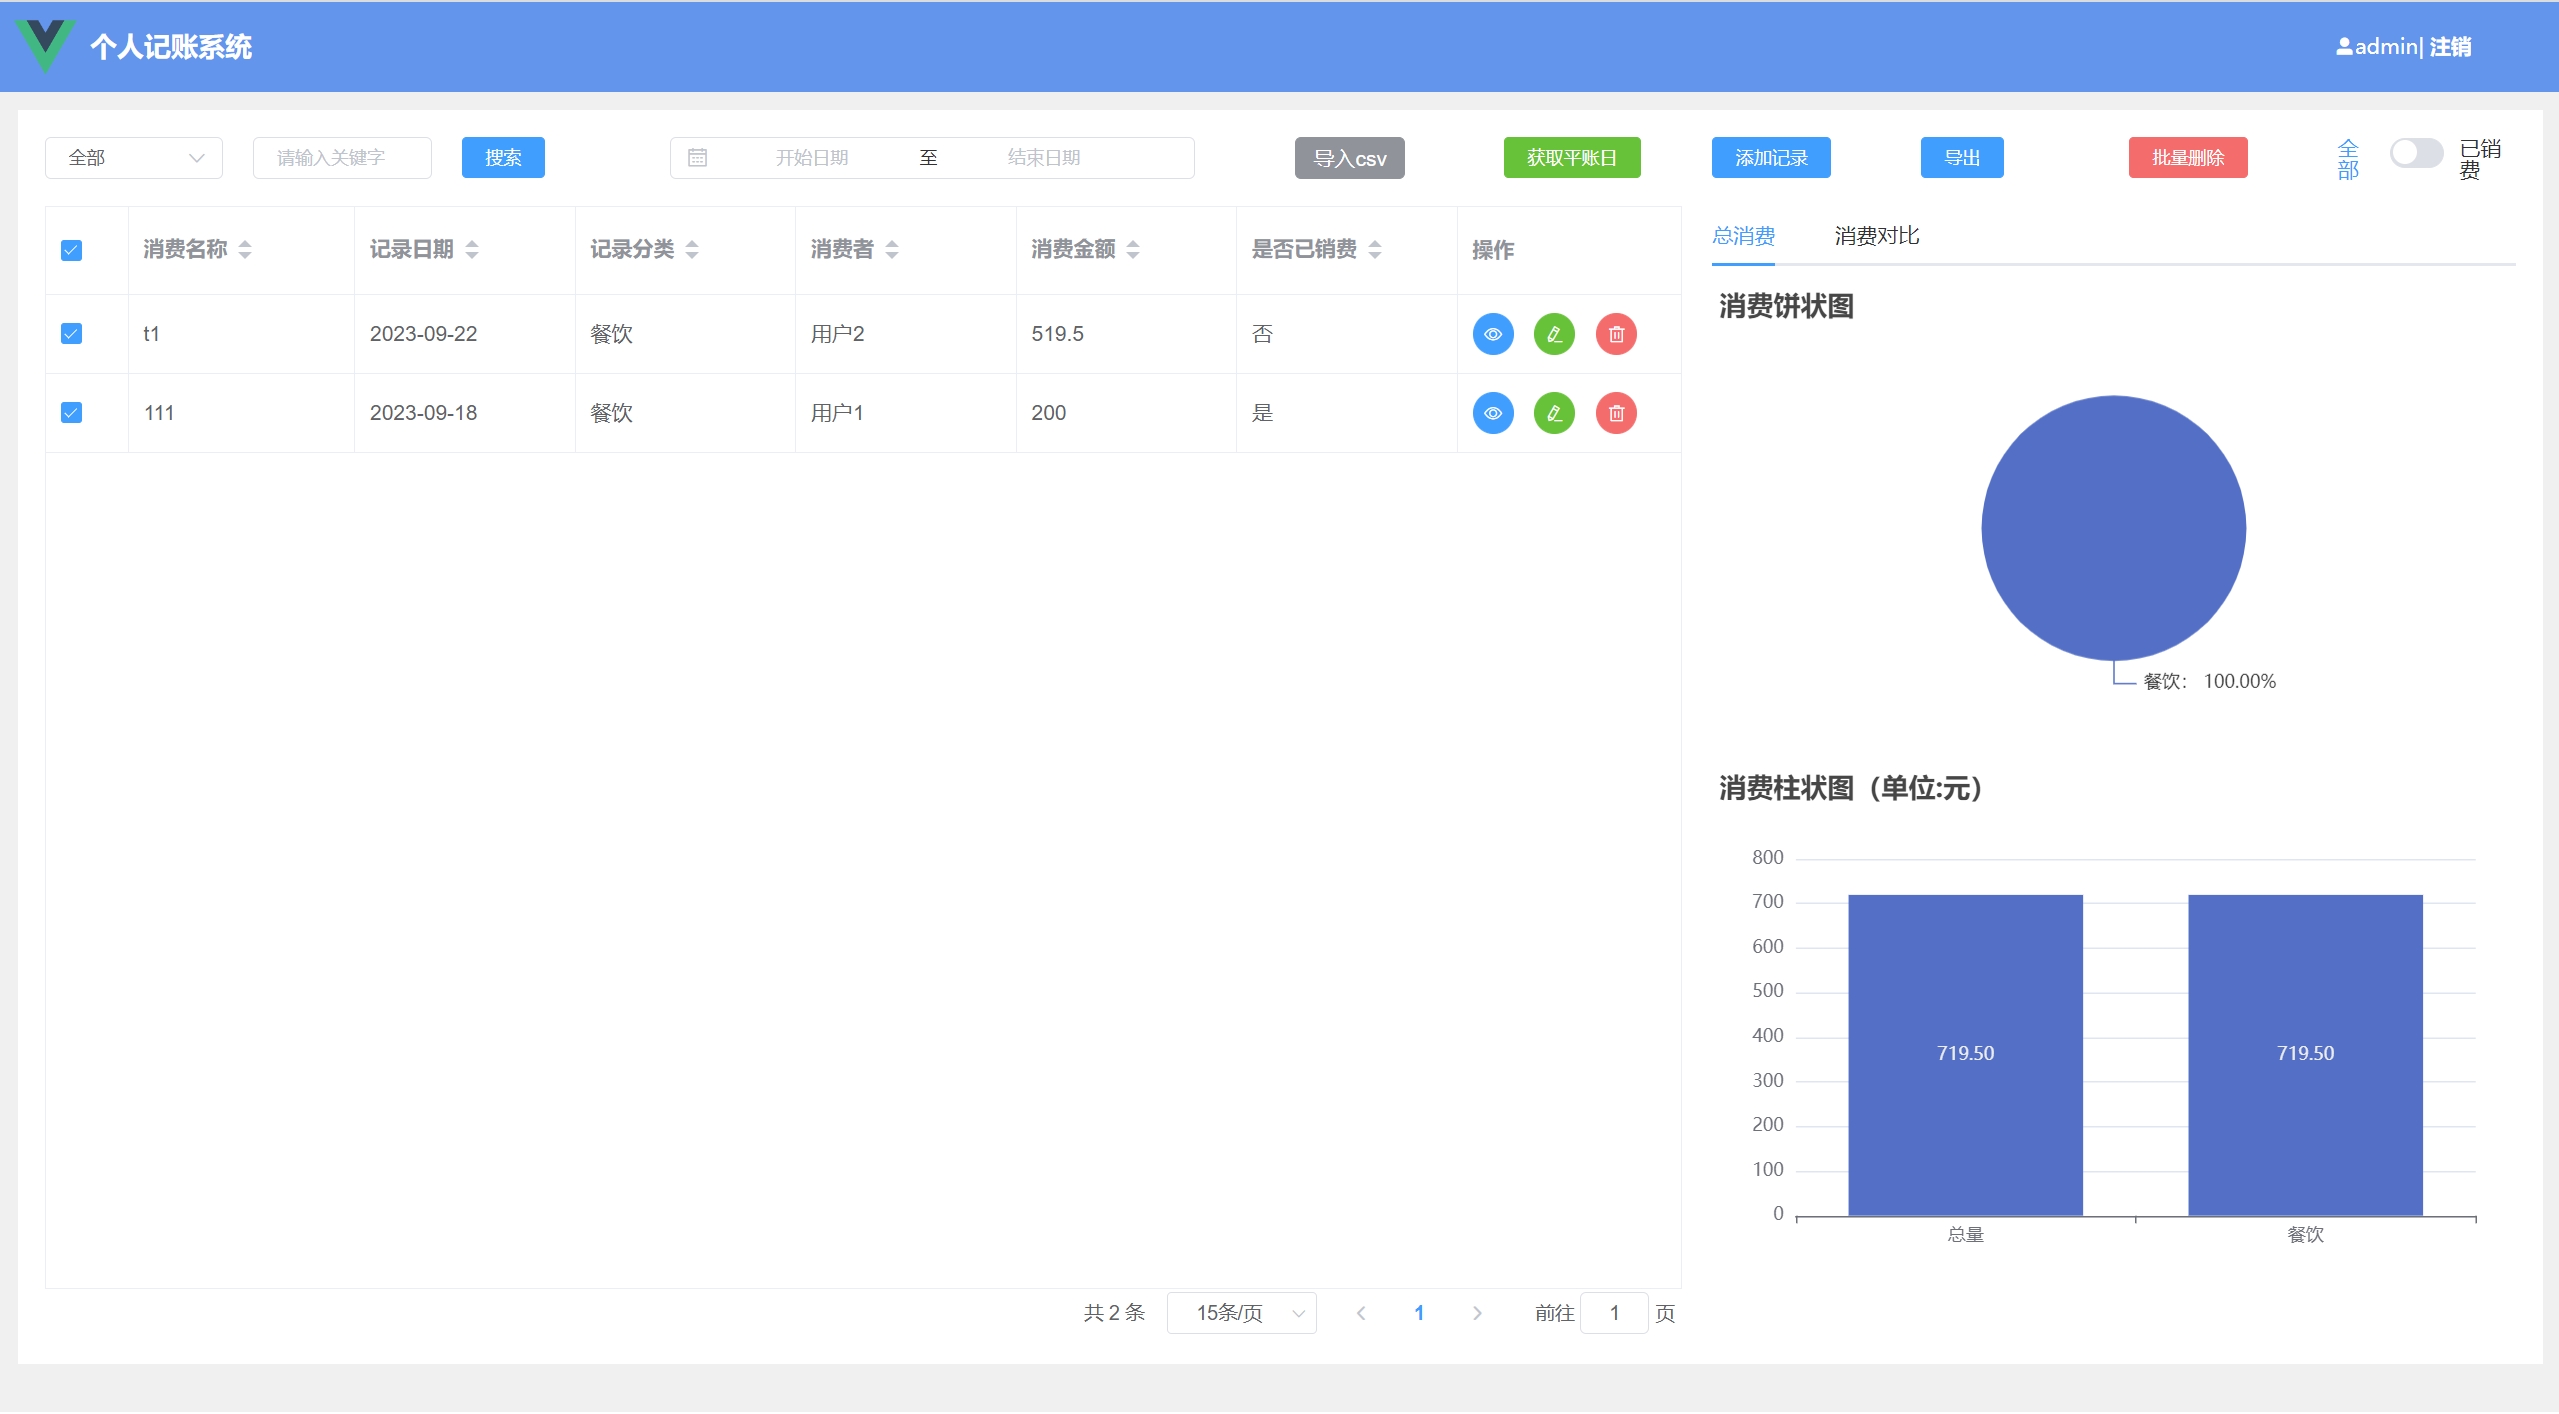Open the 全部 category dropdown

tap(133, 158)
